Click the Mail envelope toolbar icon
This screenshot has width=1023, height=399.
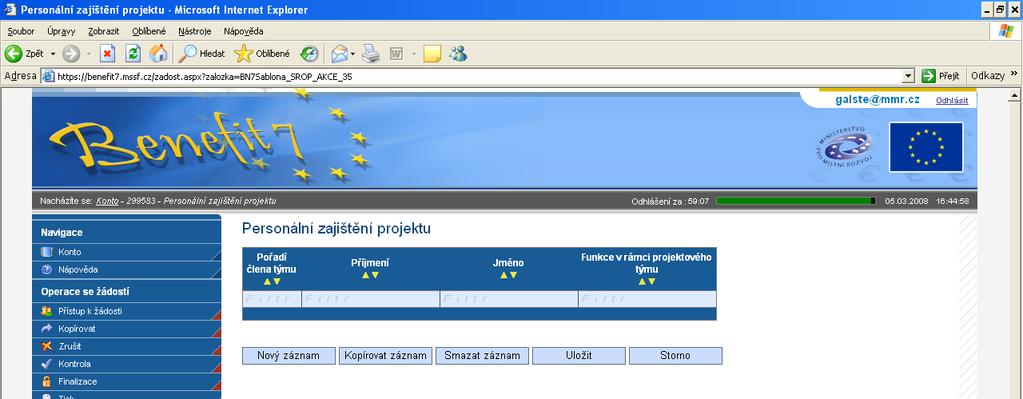click(339, 53)
